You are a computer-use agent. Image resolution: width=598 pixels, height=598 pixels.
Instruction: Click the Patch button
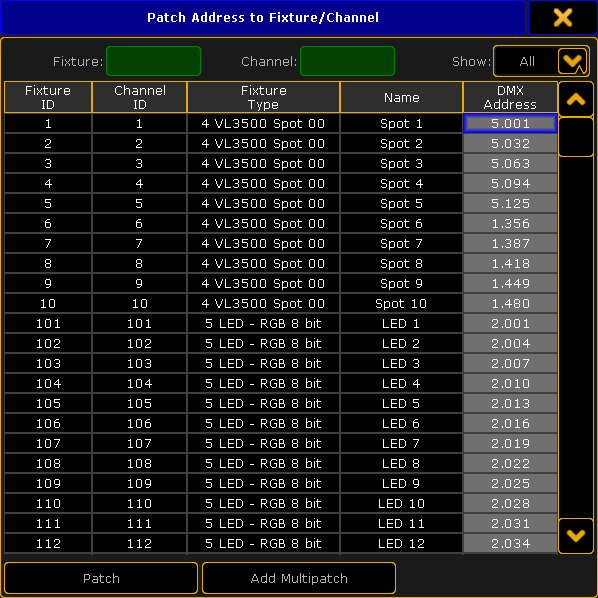click(101, 578)
